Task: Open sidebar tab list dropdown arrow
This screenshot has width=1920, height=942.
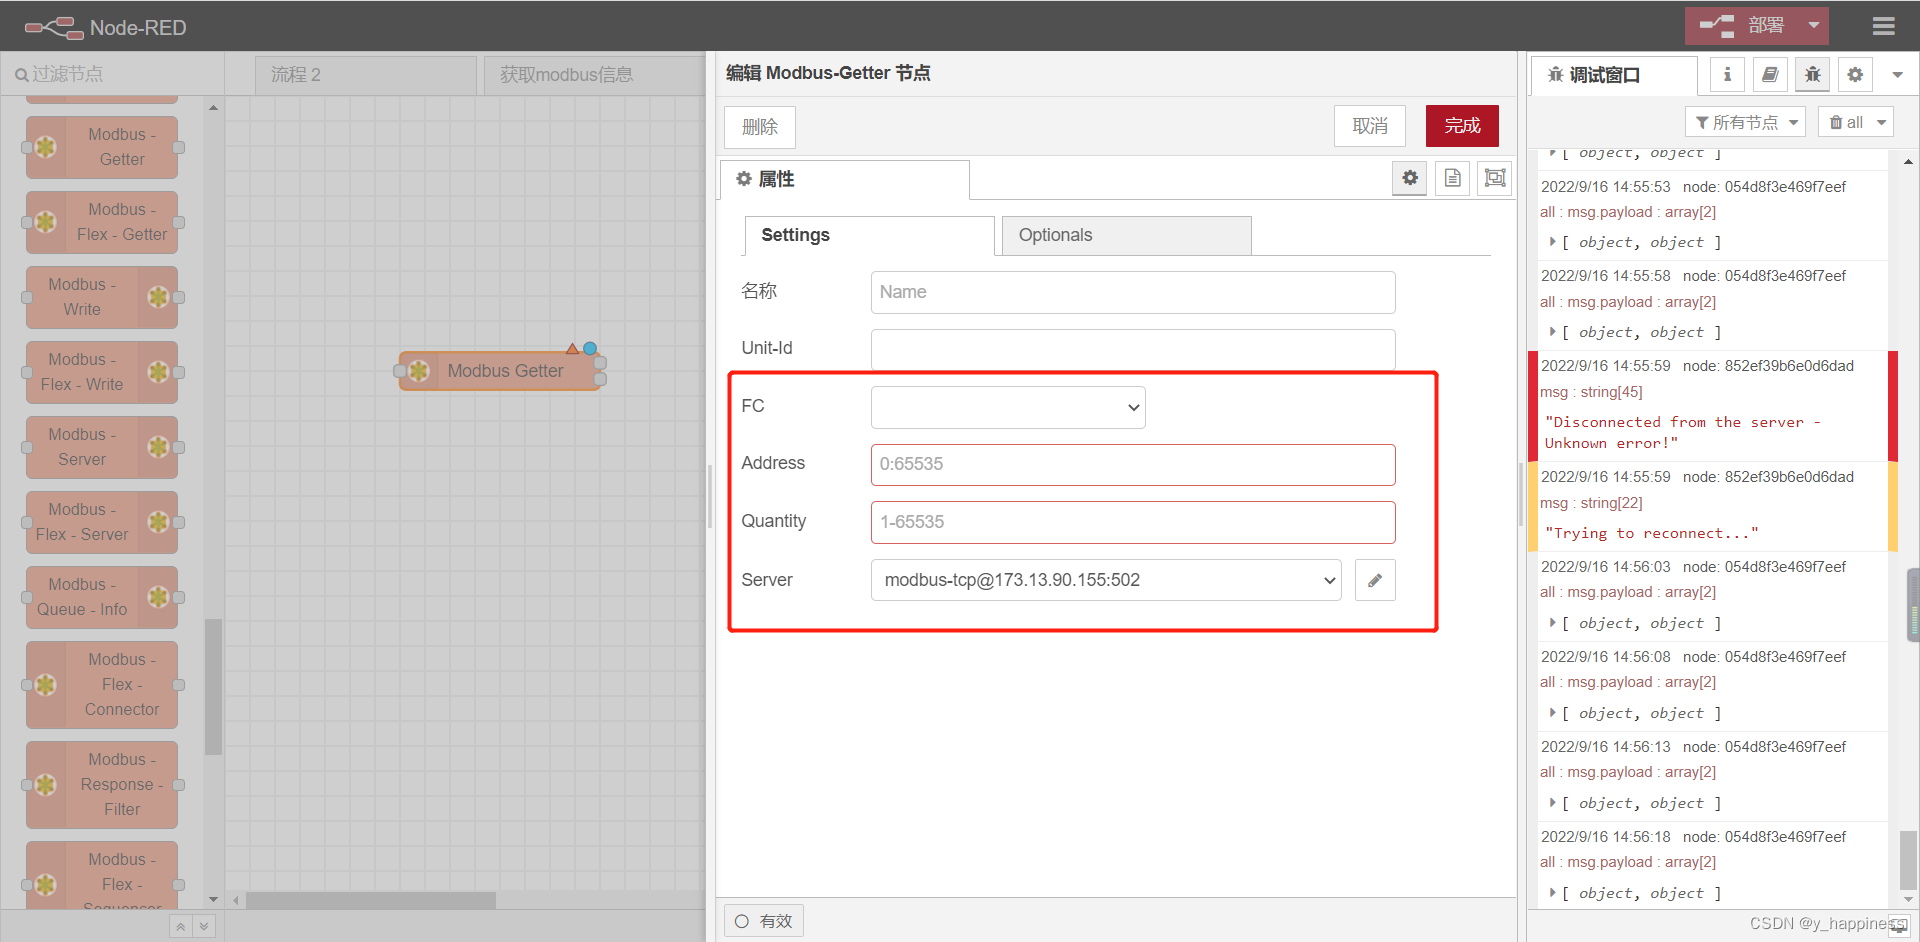Action: [1897, 74]
